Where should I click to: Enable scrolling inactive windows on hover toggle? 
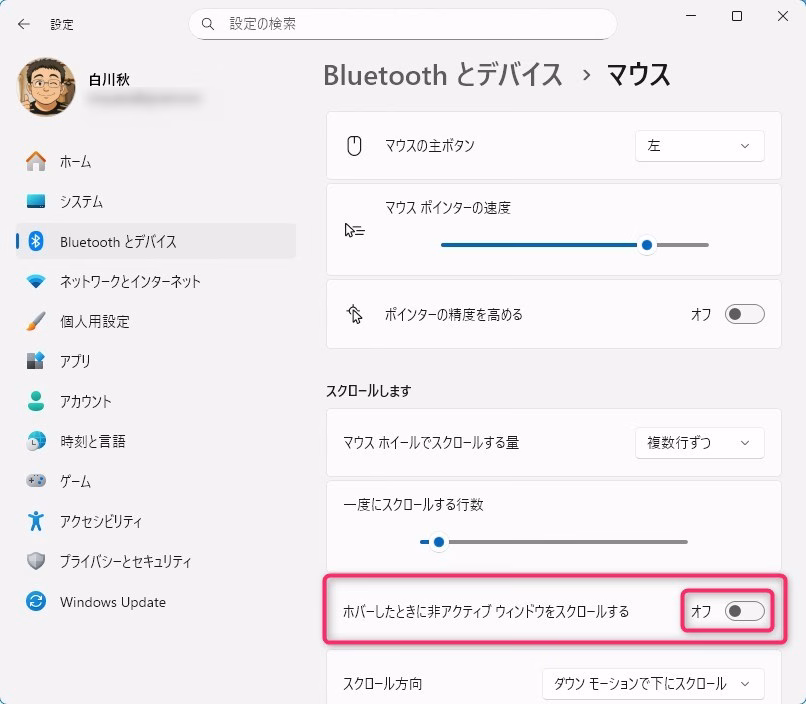coord(744,611)
